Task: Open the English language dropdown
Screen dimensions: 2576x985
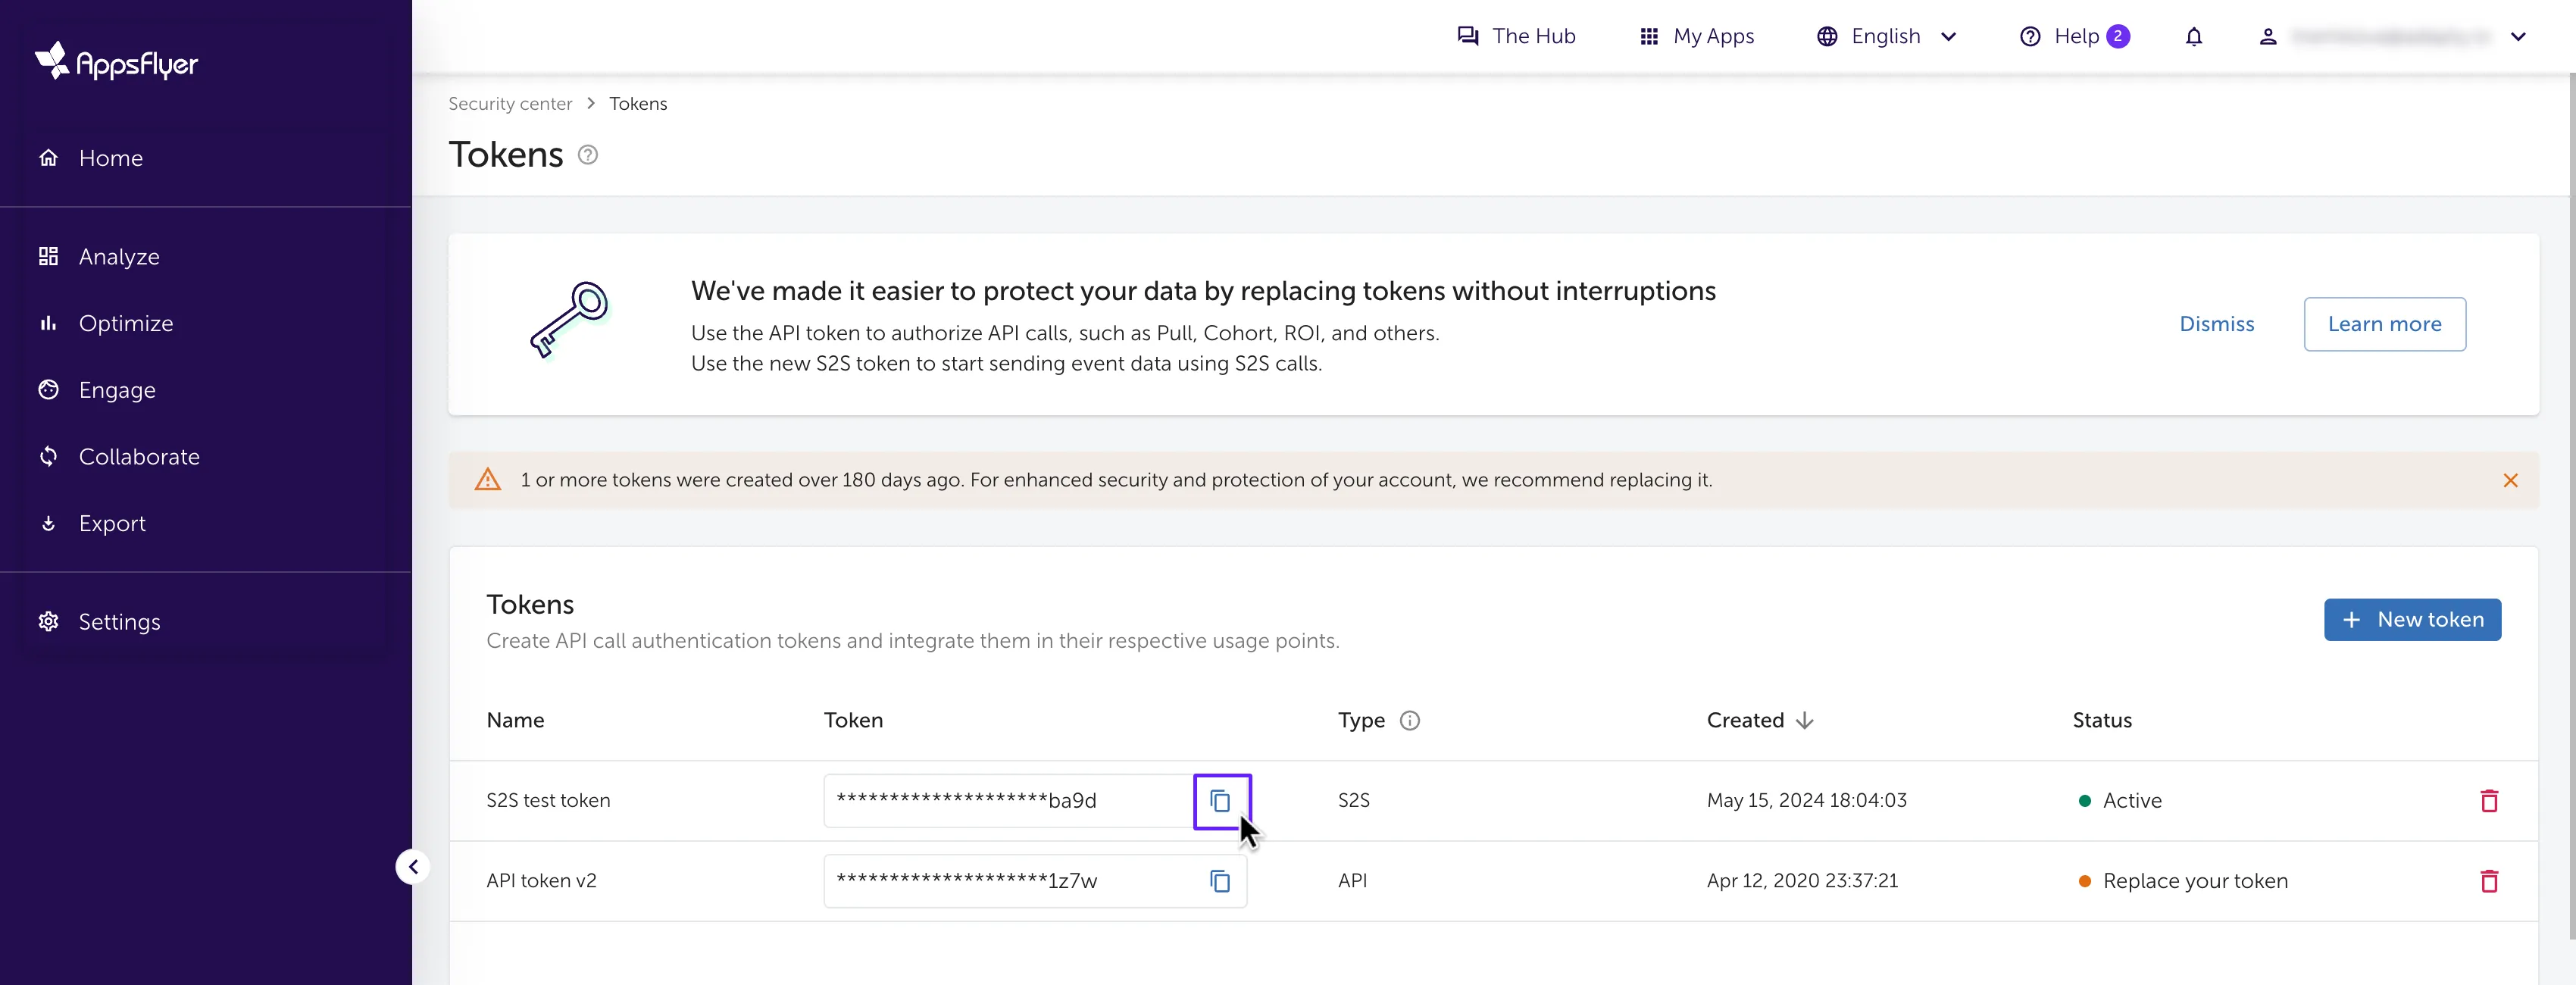Action: 1885,37
